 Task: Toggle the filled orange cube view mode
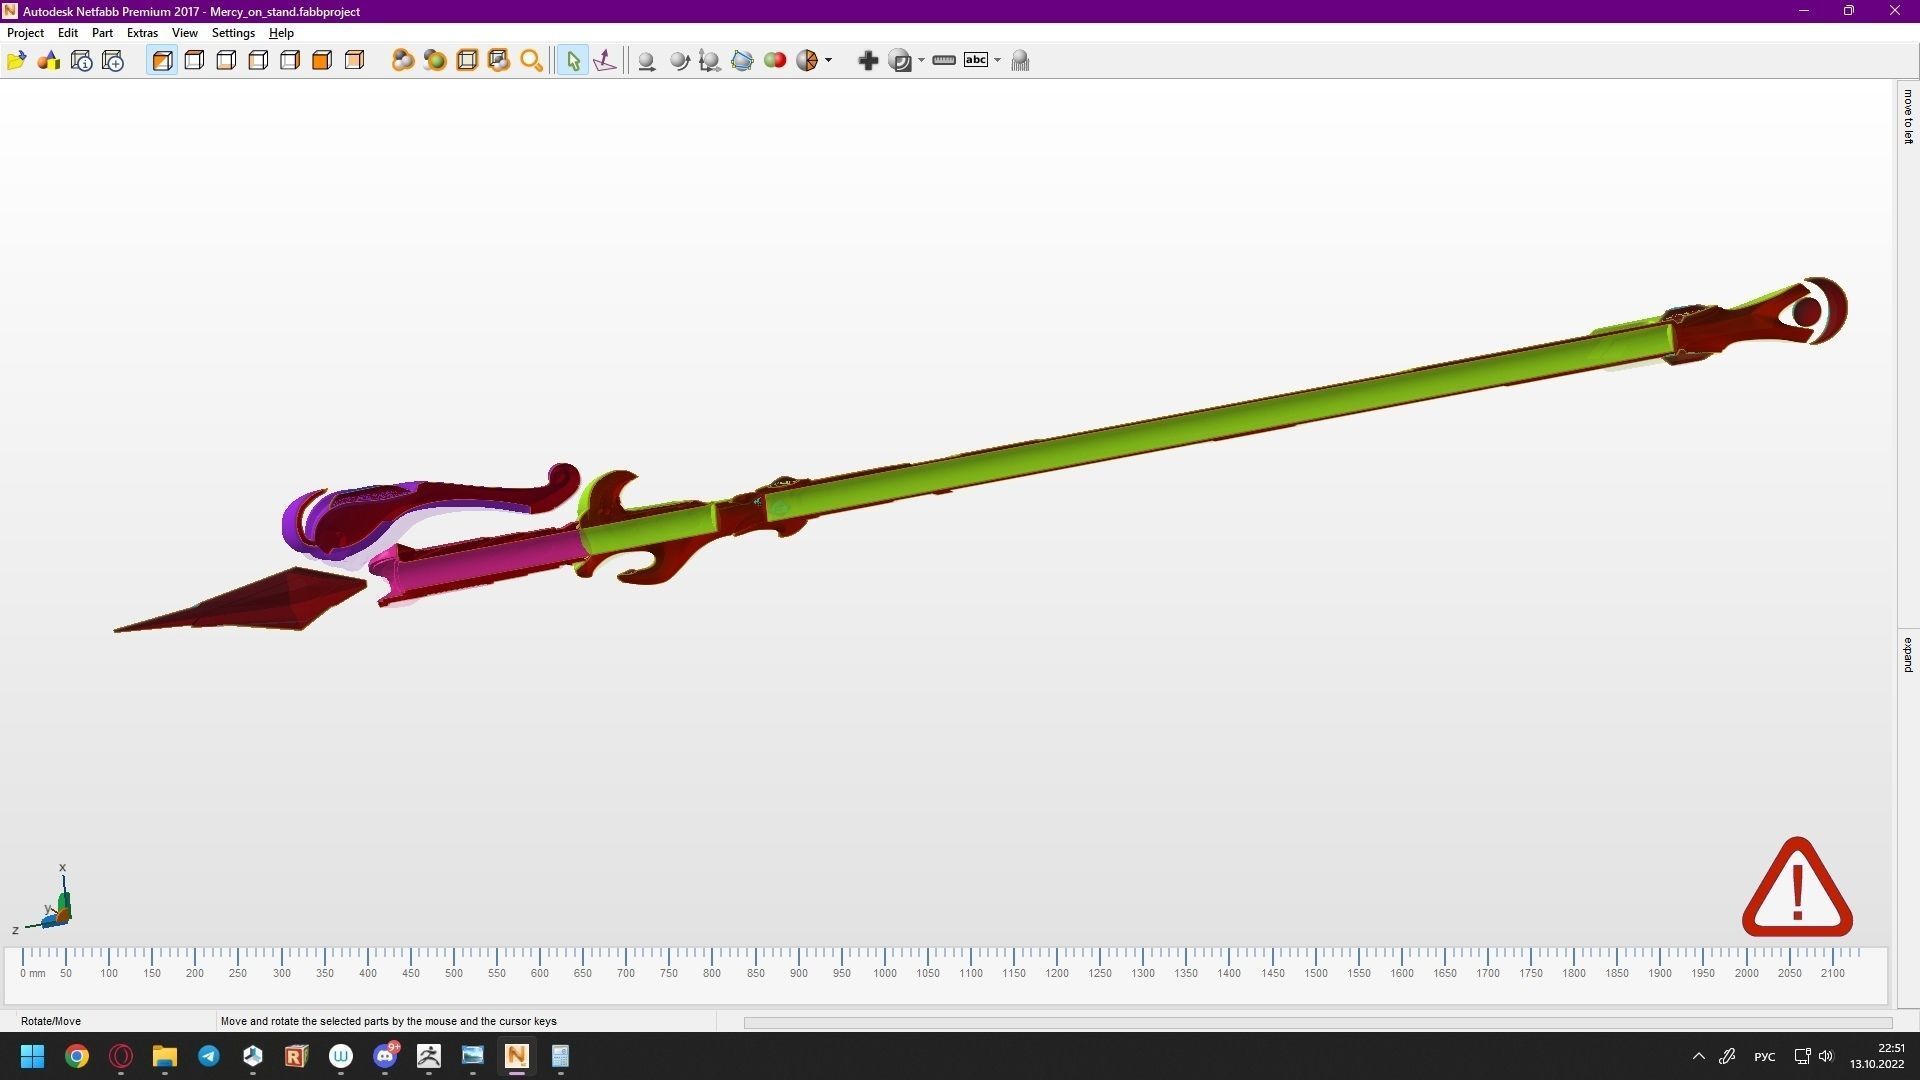pos(322,61)
